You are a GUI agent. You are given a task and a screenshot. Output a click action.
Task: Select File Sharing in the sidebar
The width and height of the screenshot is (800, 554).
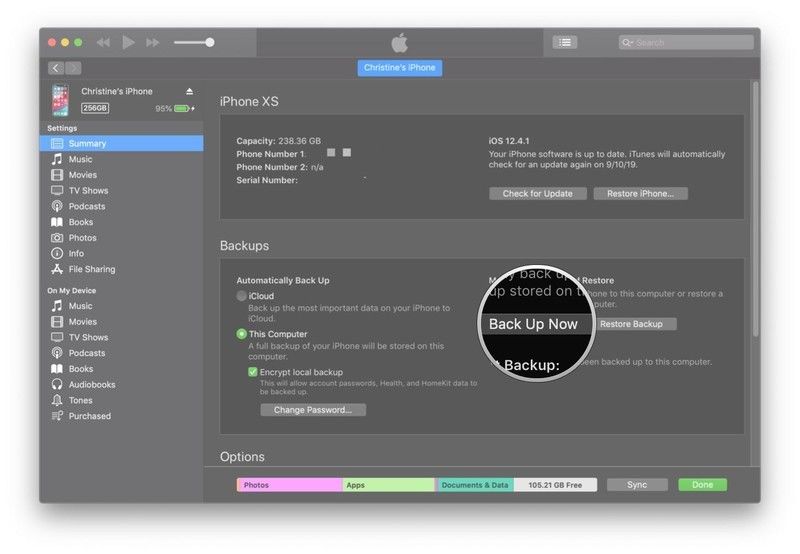pyautogui.click(x=91, y=269)
